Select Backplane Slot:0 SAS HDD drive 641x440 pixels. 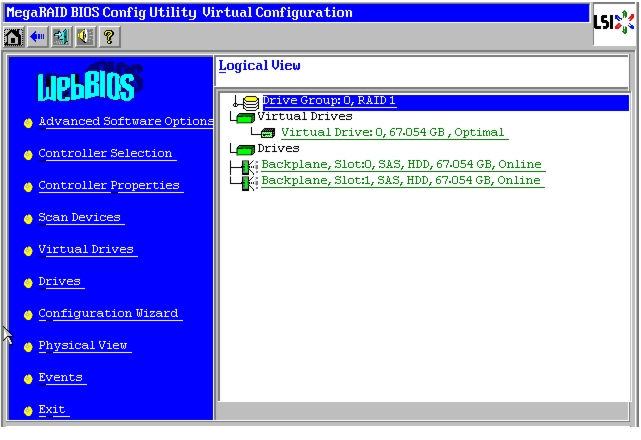tap(401, 164)
